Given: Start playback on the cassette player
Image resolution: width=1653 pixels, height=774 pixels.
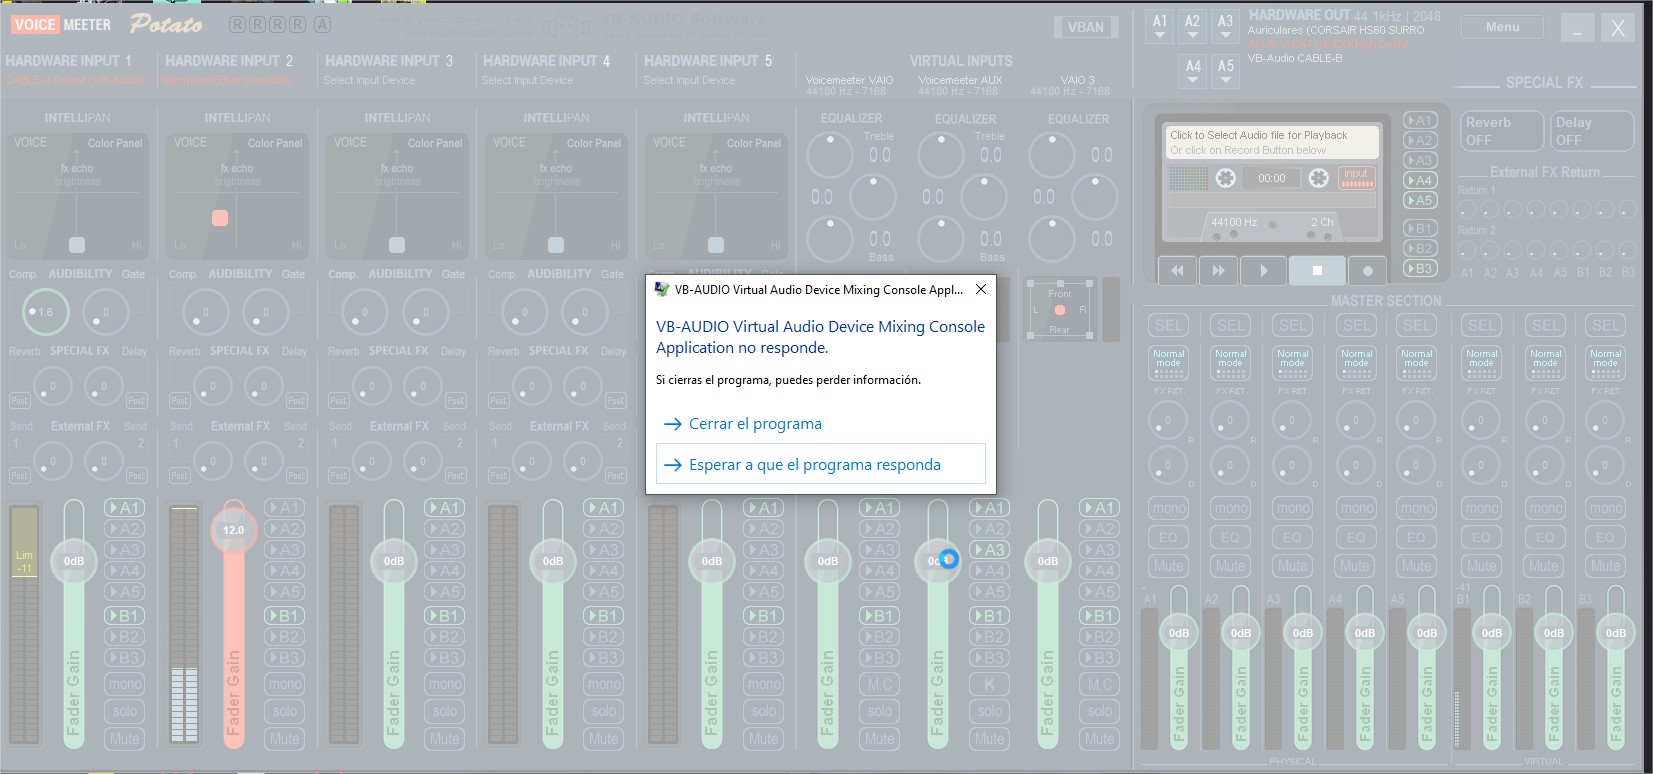Looking at the screenshot, I should [1264, 270].
